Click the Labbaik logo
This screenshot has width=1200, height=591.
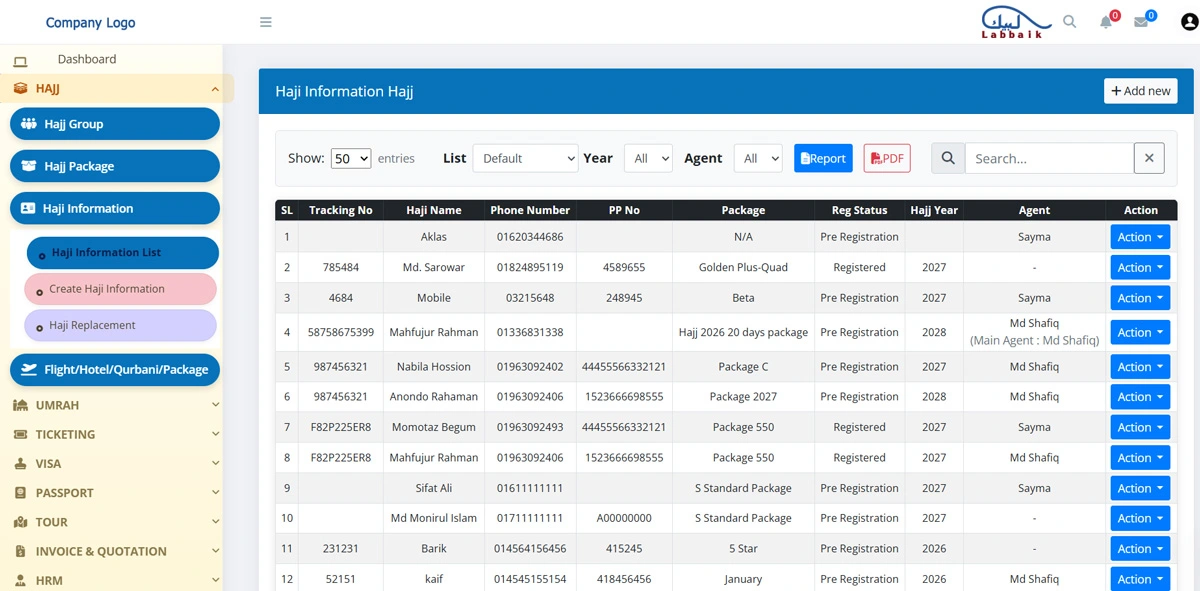(x=1015, y=22)
